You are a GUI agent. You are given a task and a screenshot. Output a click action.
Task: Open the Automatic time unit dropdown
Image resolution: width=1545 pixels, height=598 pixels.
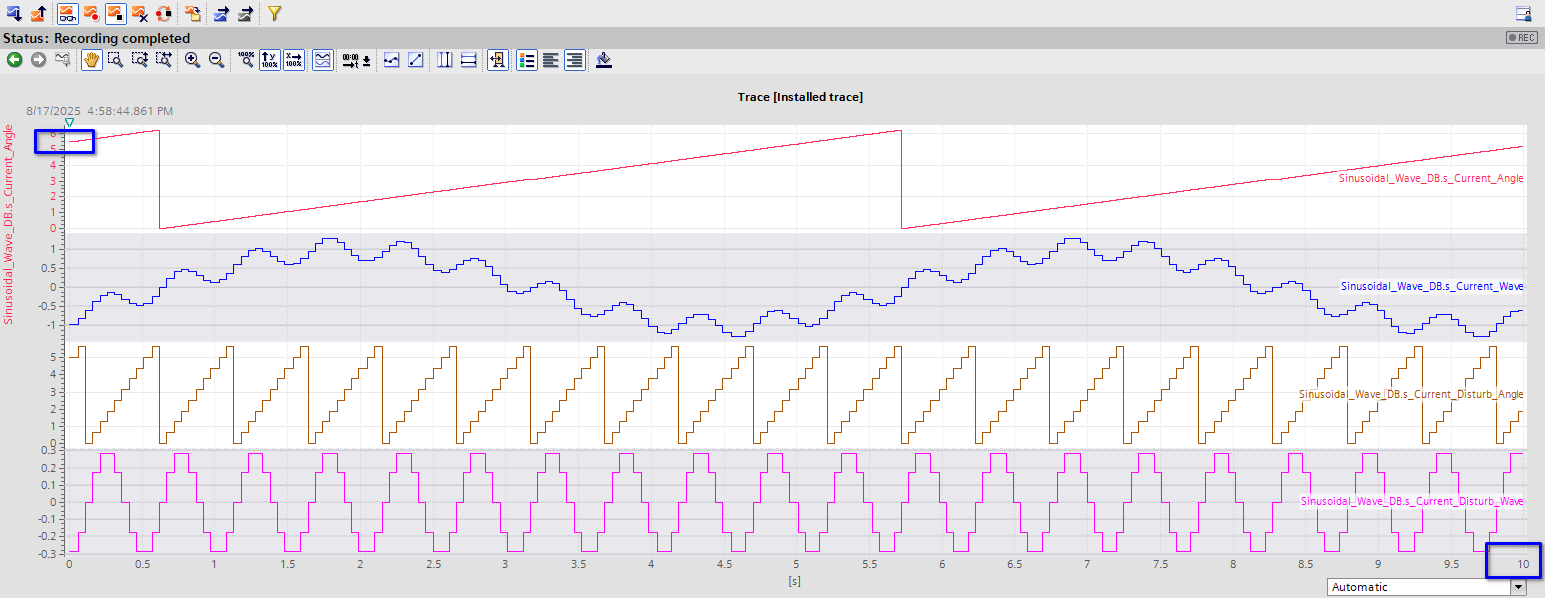(x=1418, y=587)
